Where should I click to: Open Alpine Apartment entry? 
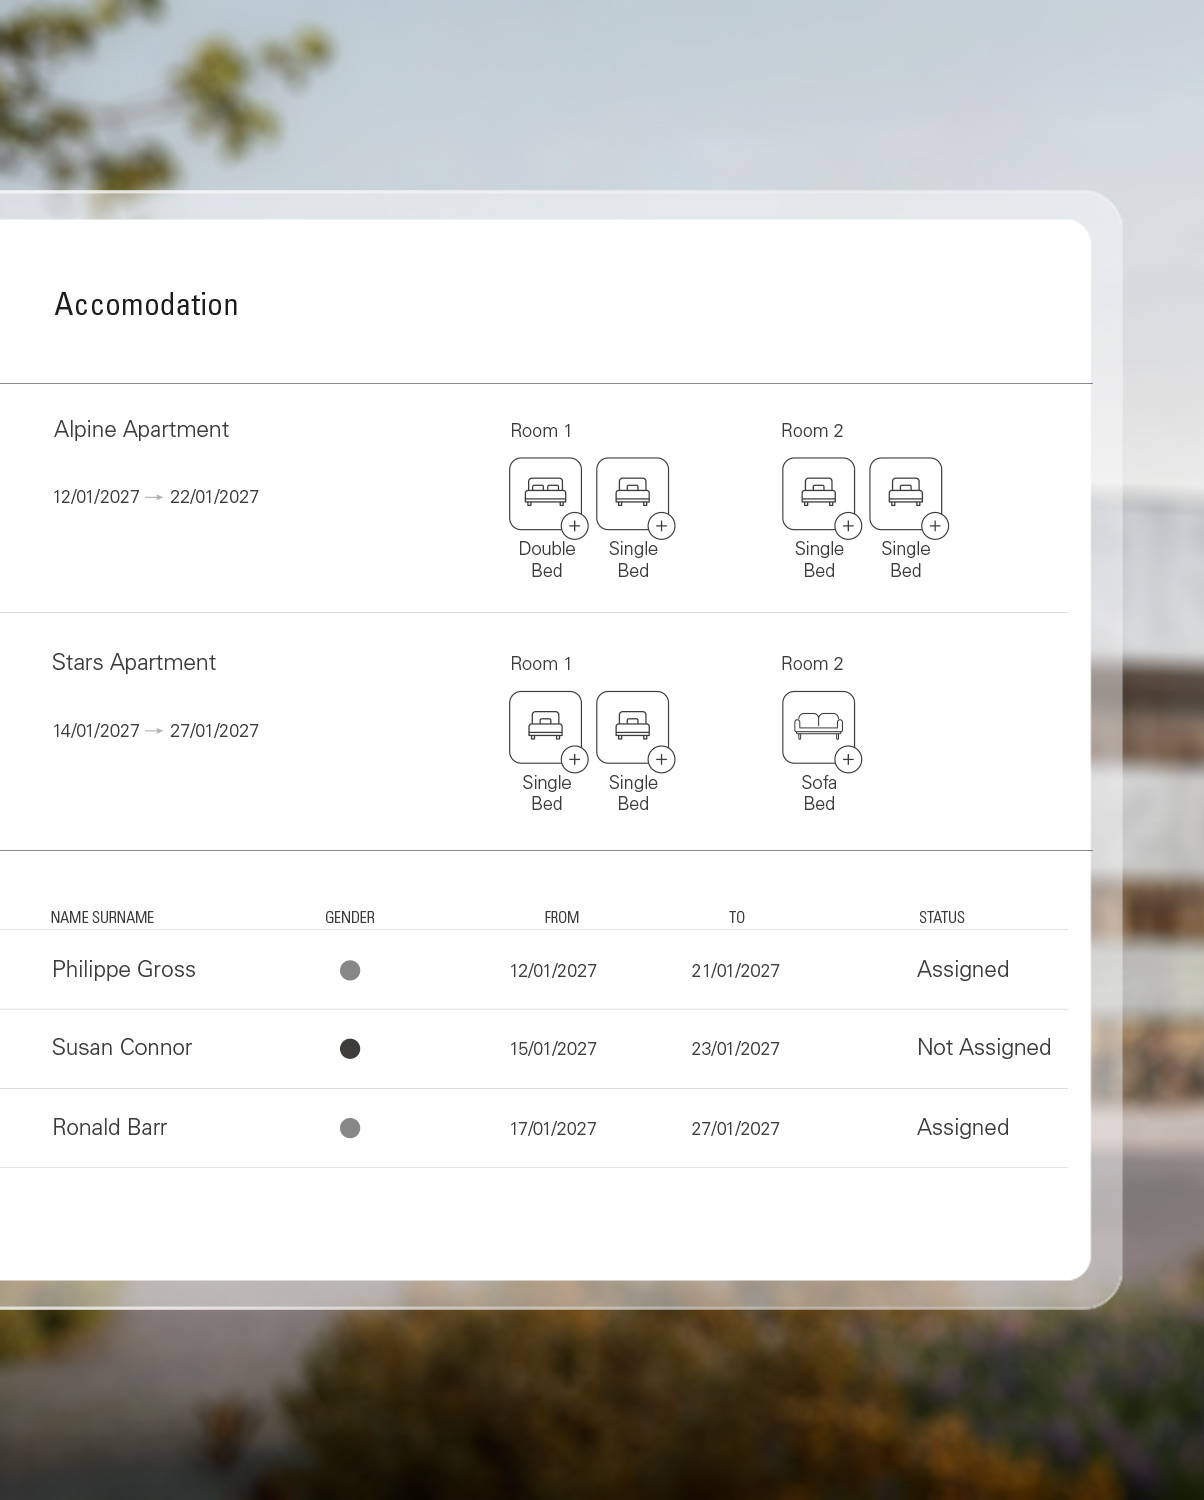(141, 429)
